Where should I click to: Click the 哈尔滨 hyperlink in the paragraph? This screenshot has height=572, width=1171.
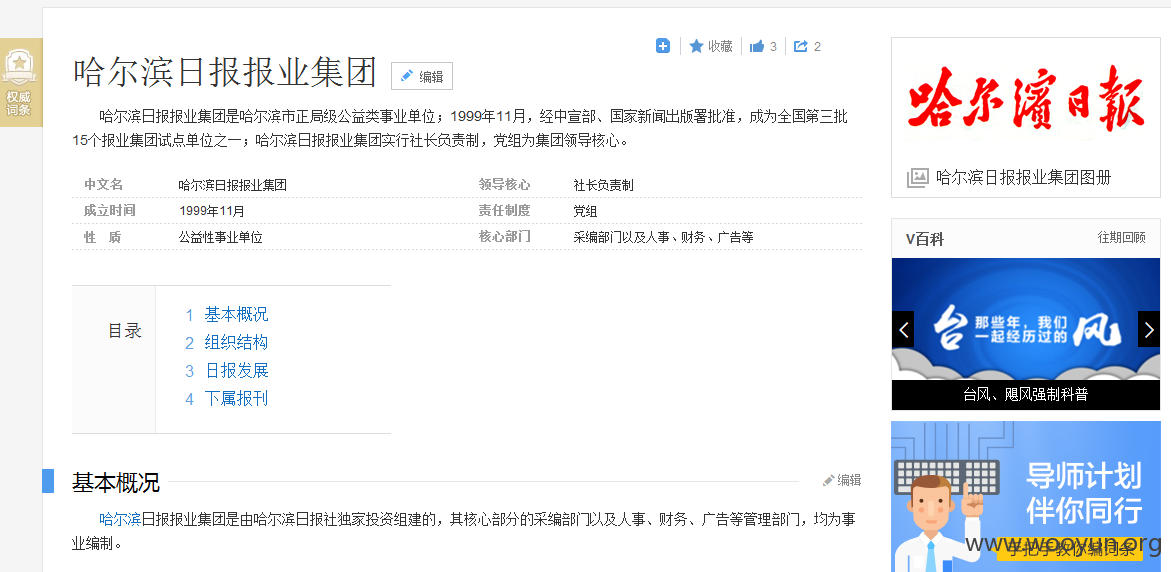[120, 519]
